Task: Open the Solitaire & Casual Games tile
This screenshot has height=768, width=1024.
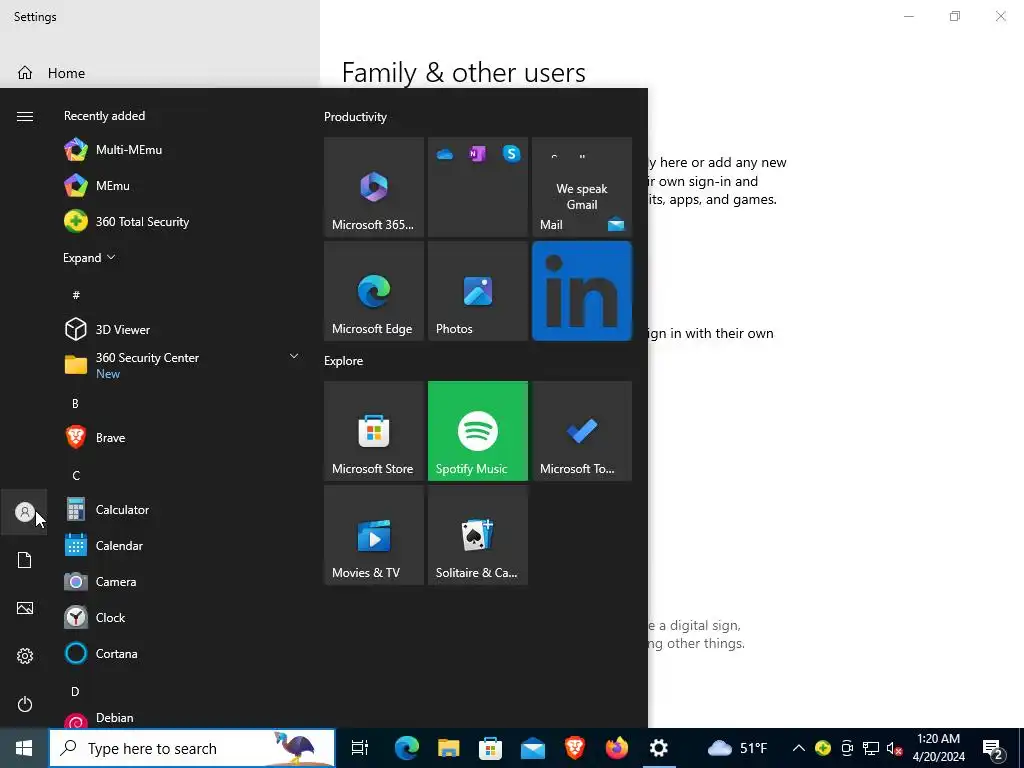Action: click(478, 535)
